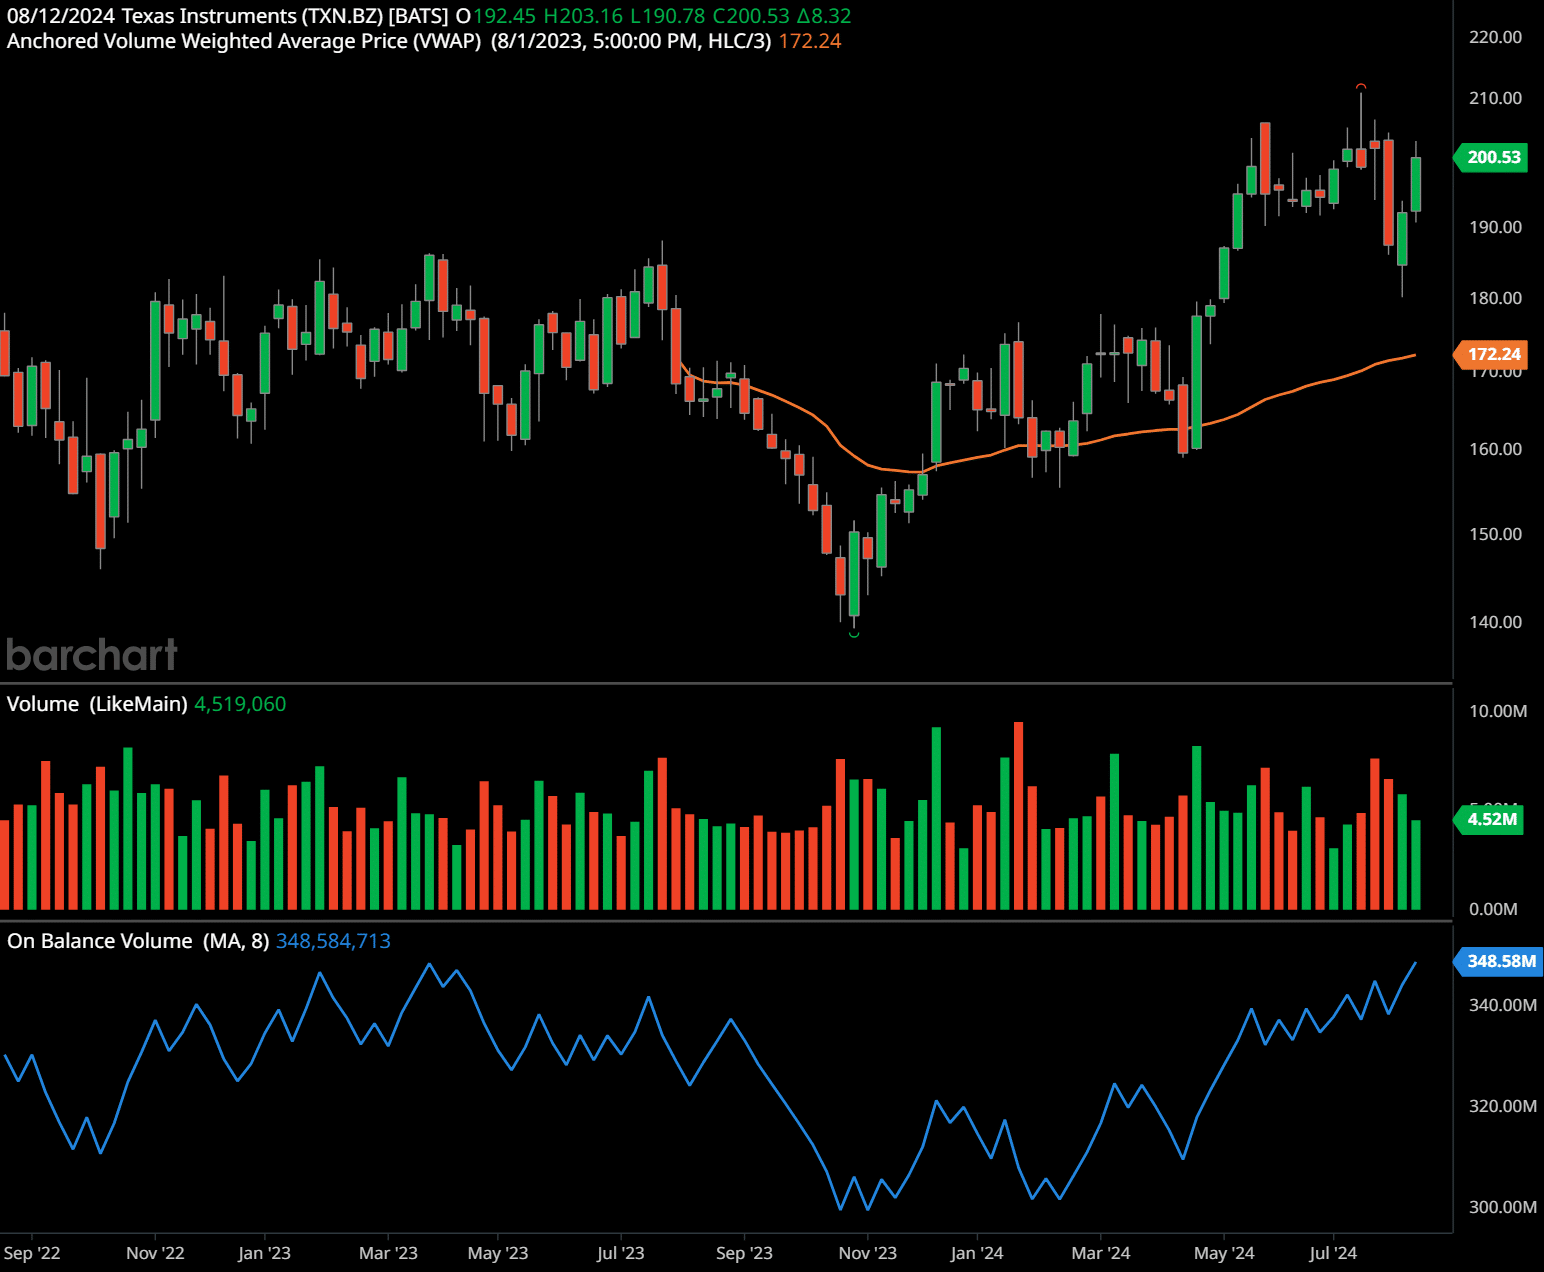This screenshot has height=1272, width=1544.
Task: Click the May '24 date axis label
Action: (x=1224, y=1253)
